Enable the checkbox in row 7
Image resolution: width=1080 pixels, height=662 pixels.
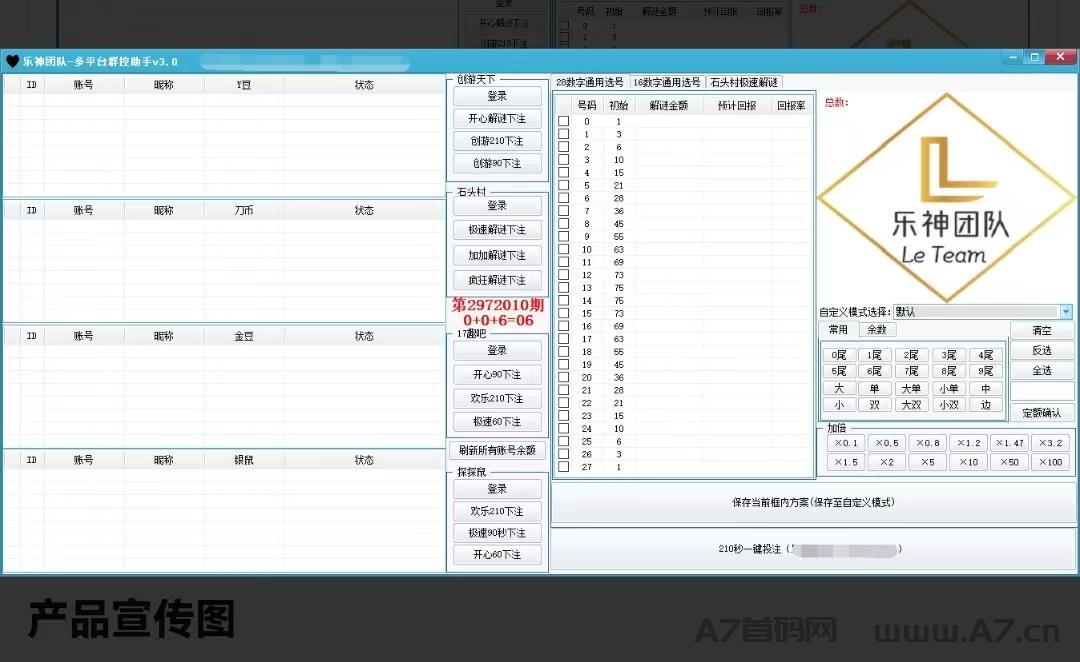pyautogui.click(x=563, y=211)
